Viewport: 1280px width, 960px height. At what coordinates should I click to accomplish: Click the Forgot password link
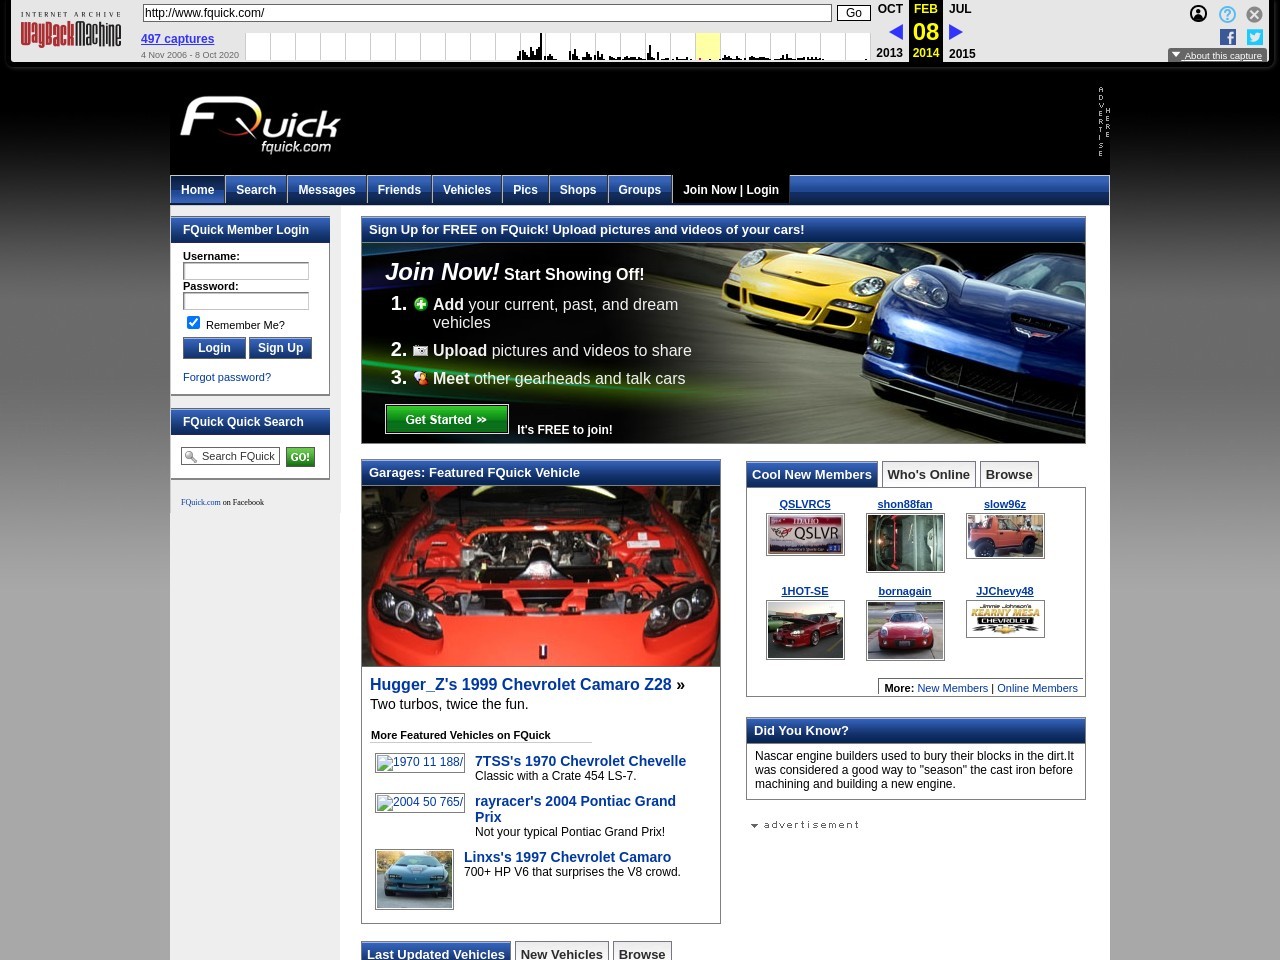click(227, 377)
